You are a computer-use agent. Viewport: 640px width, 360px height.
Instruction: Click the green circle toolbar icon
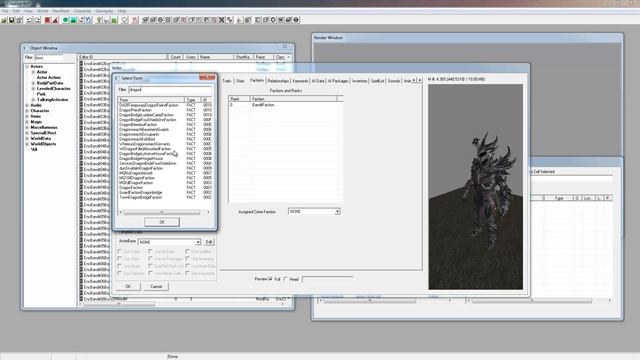click(x=65, y=20)
